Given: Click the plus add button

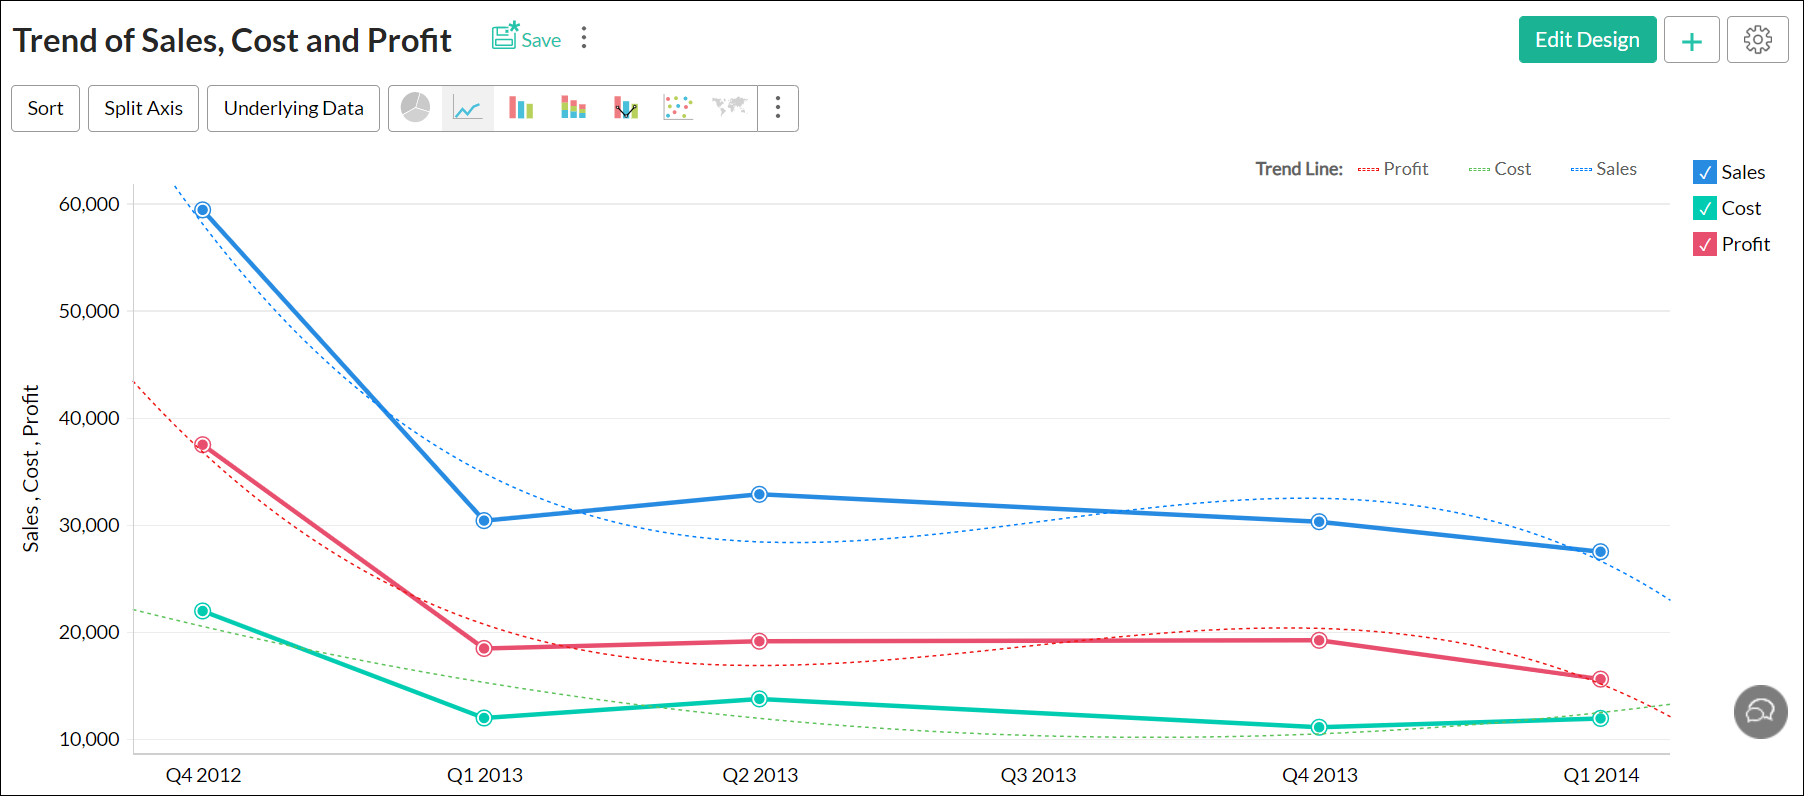Looking at the screenshot, I should (1691, 41).
